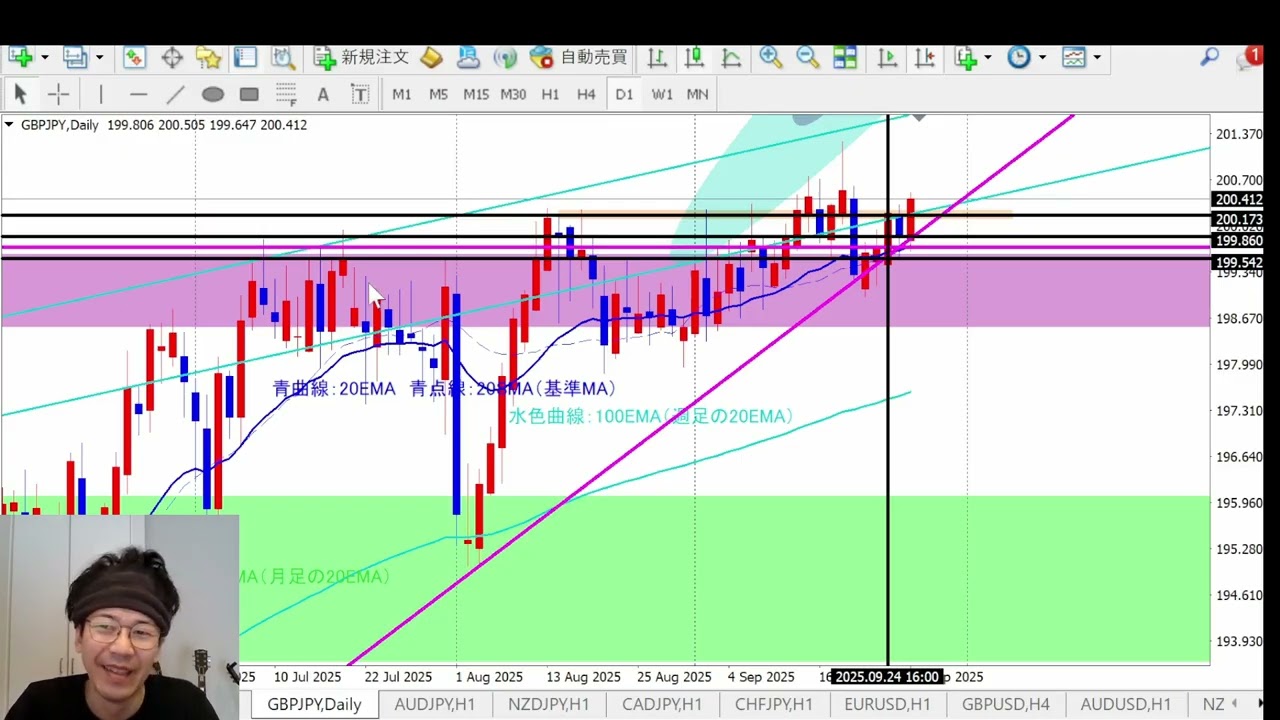Toggle 自動売買 auto trading
The height and width of the screenshot is (720, 1280).
pyautogui.click(x=581, y=57)
